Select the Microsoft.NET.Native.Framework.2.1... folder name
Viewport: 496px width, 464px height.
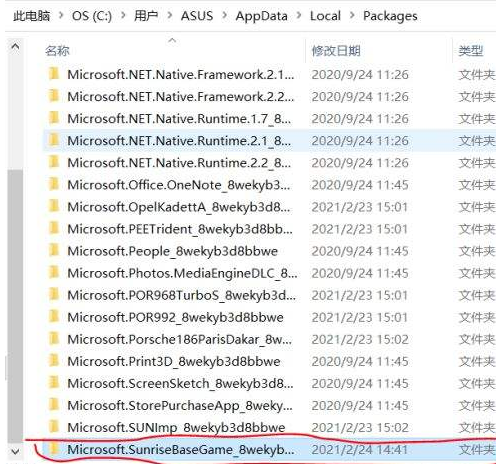tap(181, 74)
